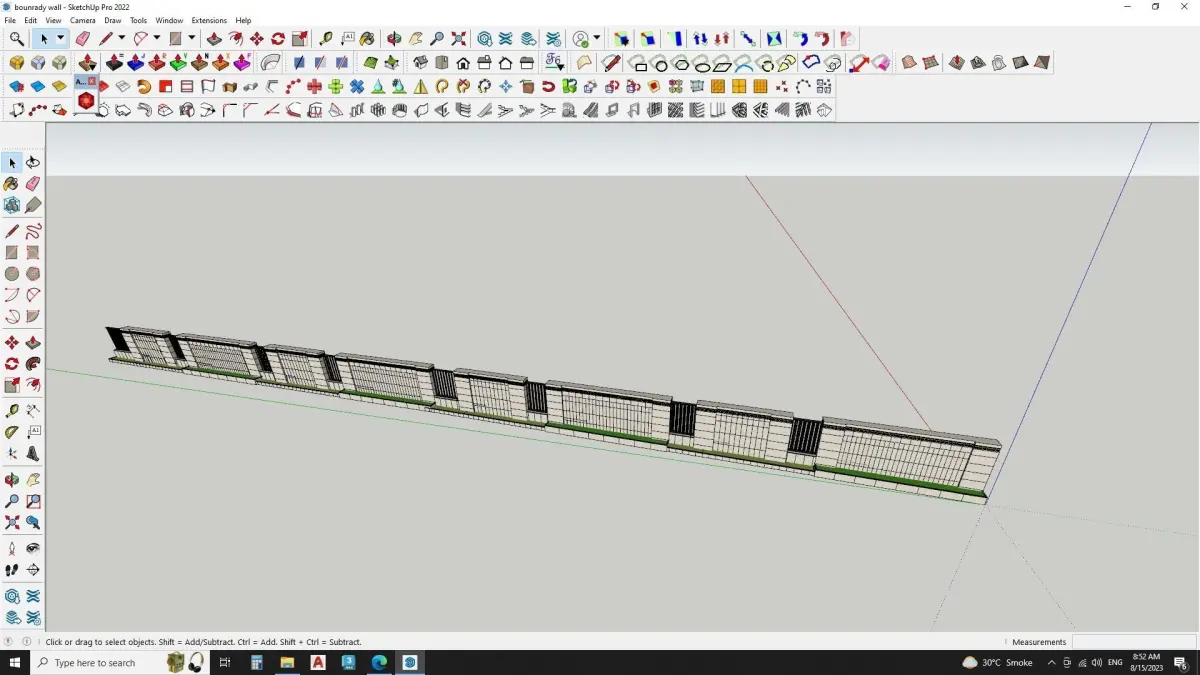Open the Windows Start menu
This screenshot has width=1200, height=675.
15,662
